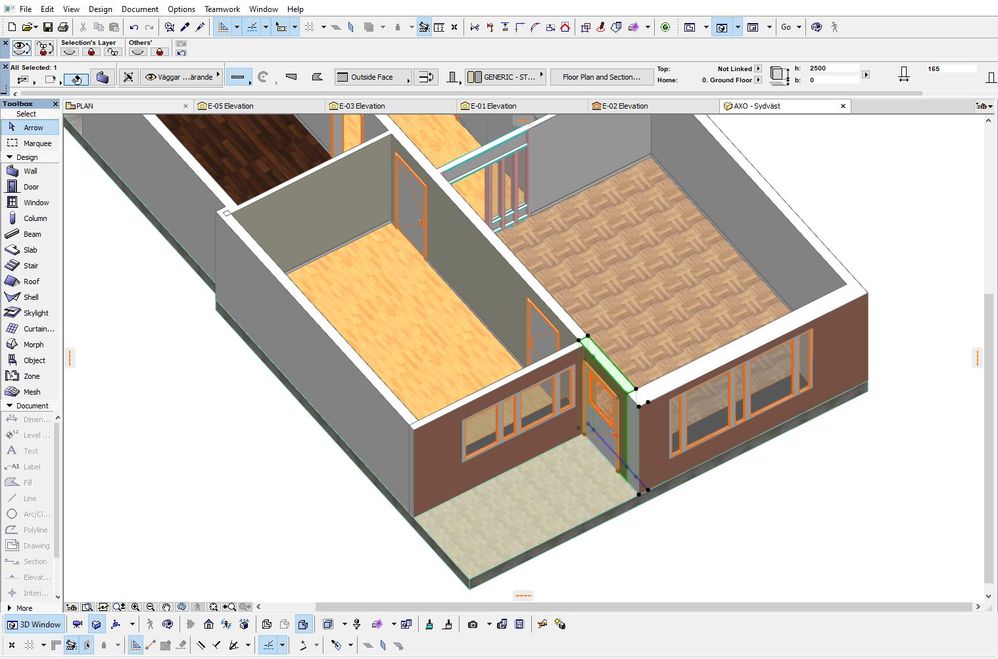998x659 pixels.
Task: Toggle the Selection's Layer visibility eye icon
Action: click(70, 51)
